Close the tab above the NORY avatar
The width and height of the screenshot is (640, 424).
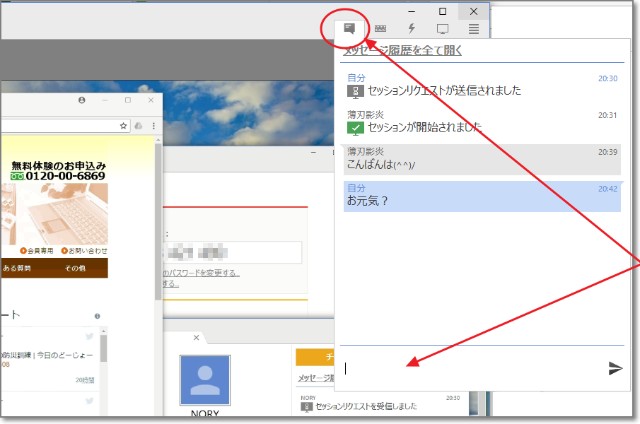[x=196, y=338]
